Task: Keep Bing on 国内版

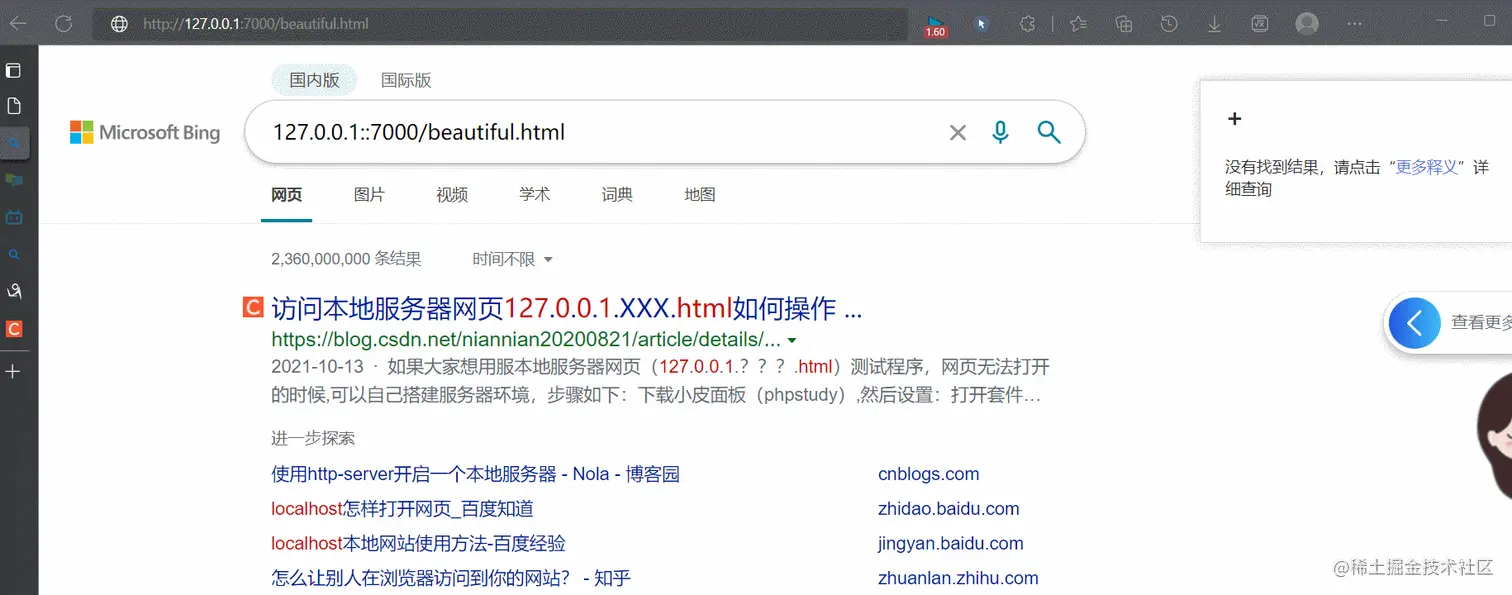Action: click(313, 79)
